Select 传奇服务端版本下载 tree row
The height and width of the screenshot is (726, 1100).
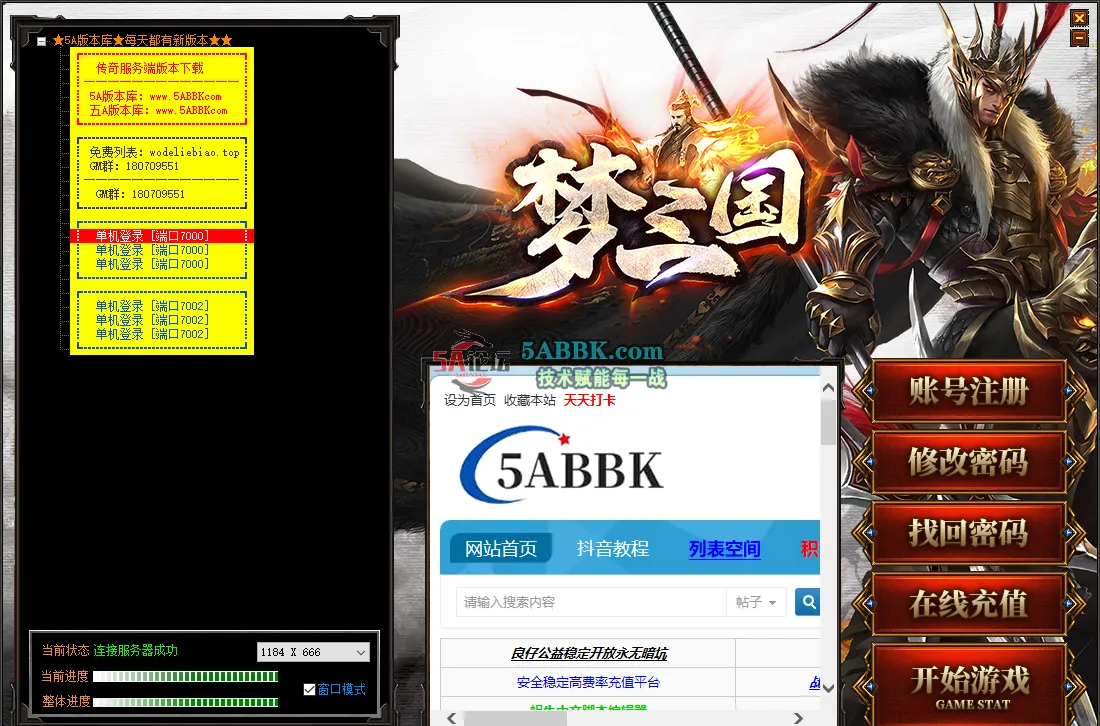tap(149, 68)
